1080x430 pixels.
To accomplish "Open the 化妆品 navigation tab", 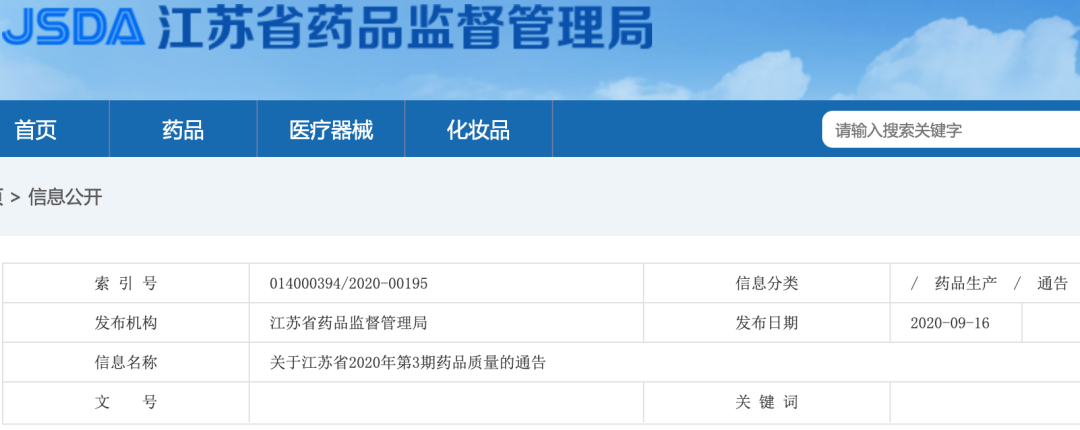I will pyautogui.click(x=479, y=129).
